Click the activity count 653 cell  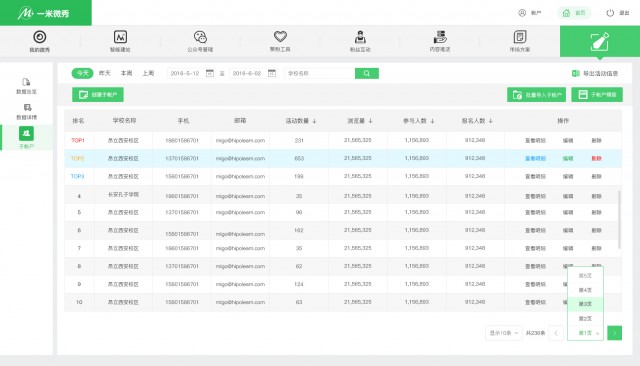click(x=299, y=158)
